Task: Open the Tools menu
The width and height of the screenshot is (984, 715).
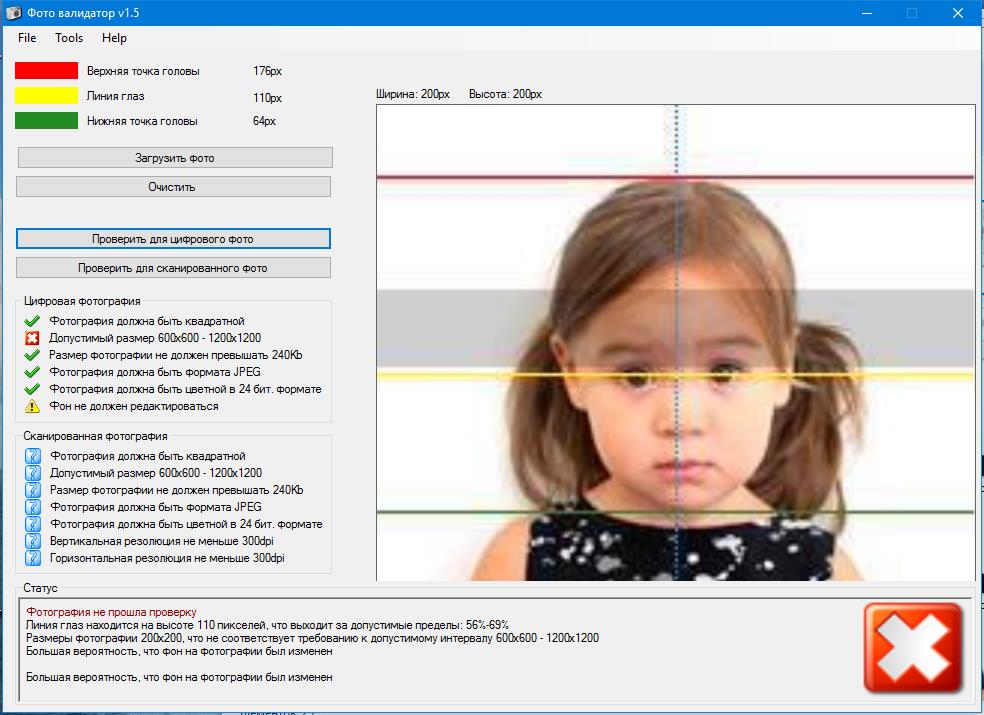Action: tap(69, 38)
